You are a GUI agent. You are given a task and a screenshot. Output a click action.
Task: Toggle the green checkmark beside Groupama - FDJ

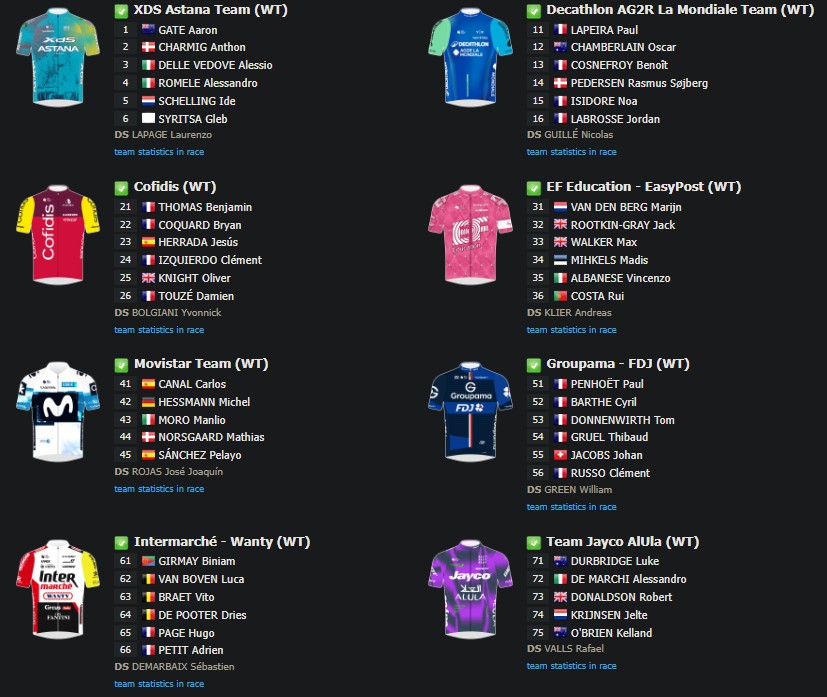(x=534, y=365)
